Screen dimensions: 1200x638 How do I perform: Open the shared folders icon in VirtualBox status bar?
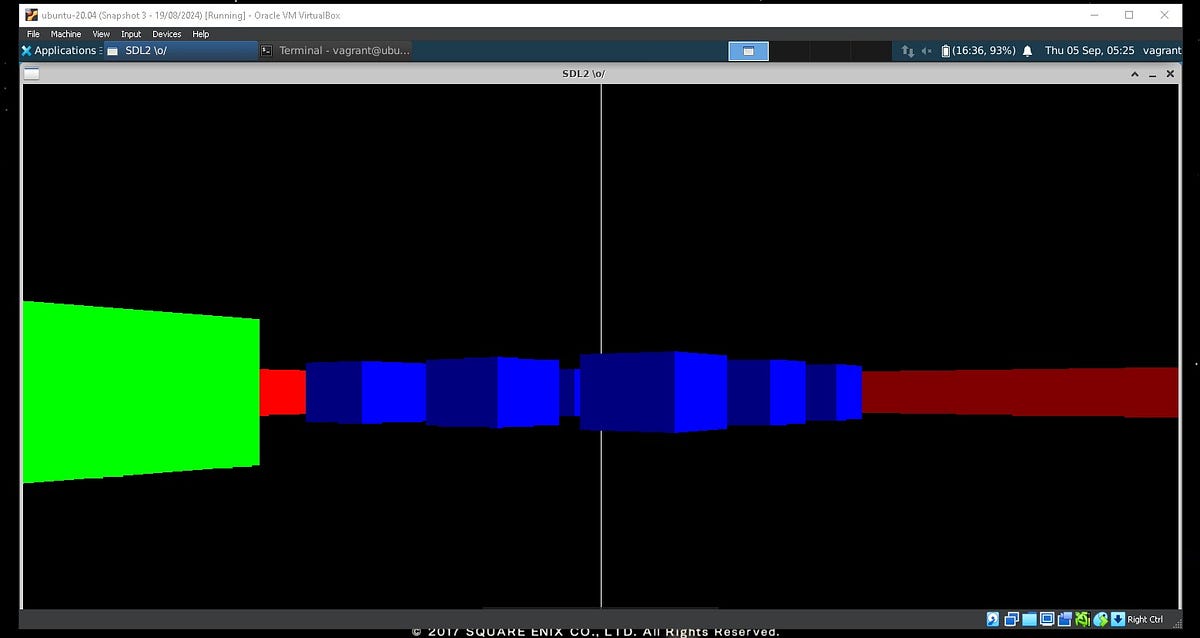(x=1063, y=618)
